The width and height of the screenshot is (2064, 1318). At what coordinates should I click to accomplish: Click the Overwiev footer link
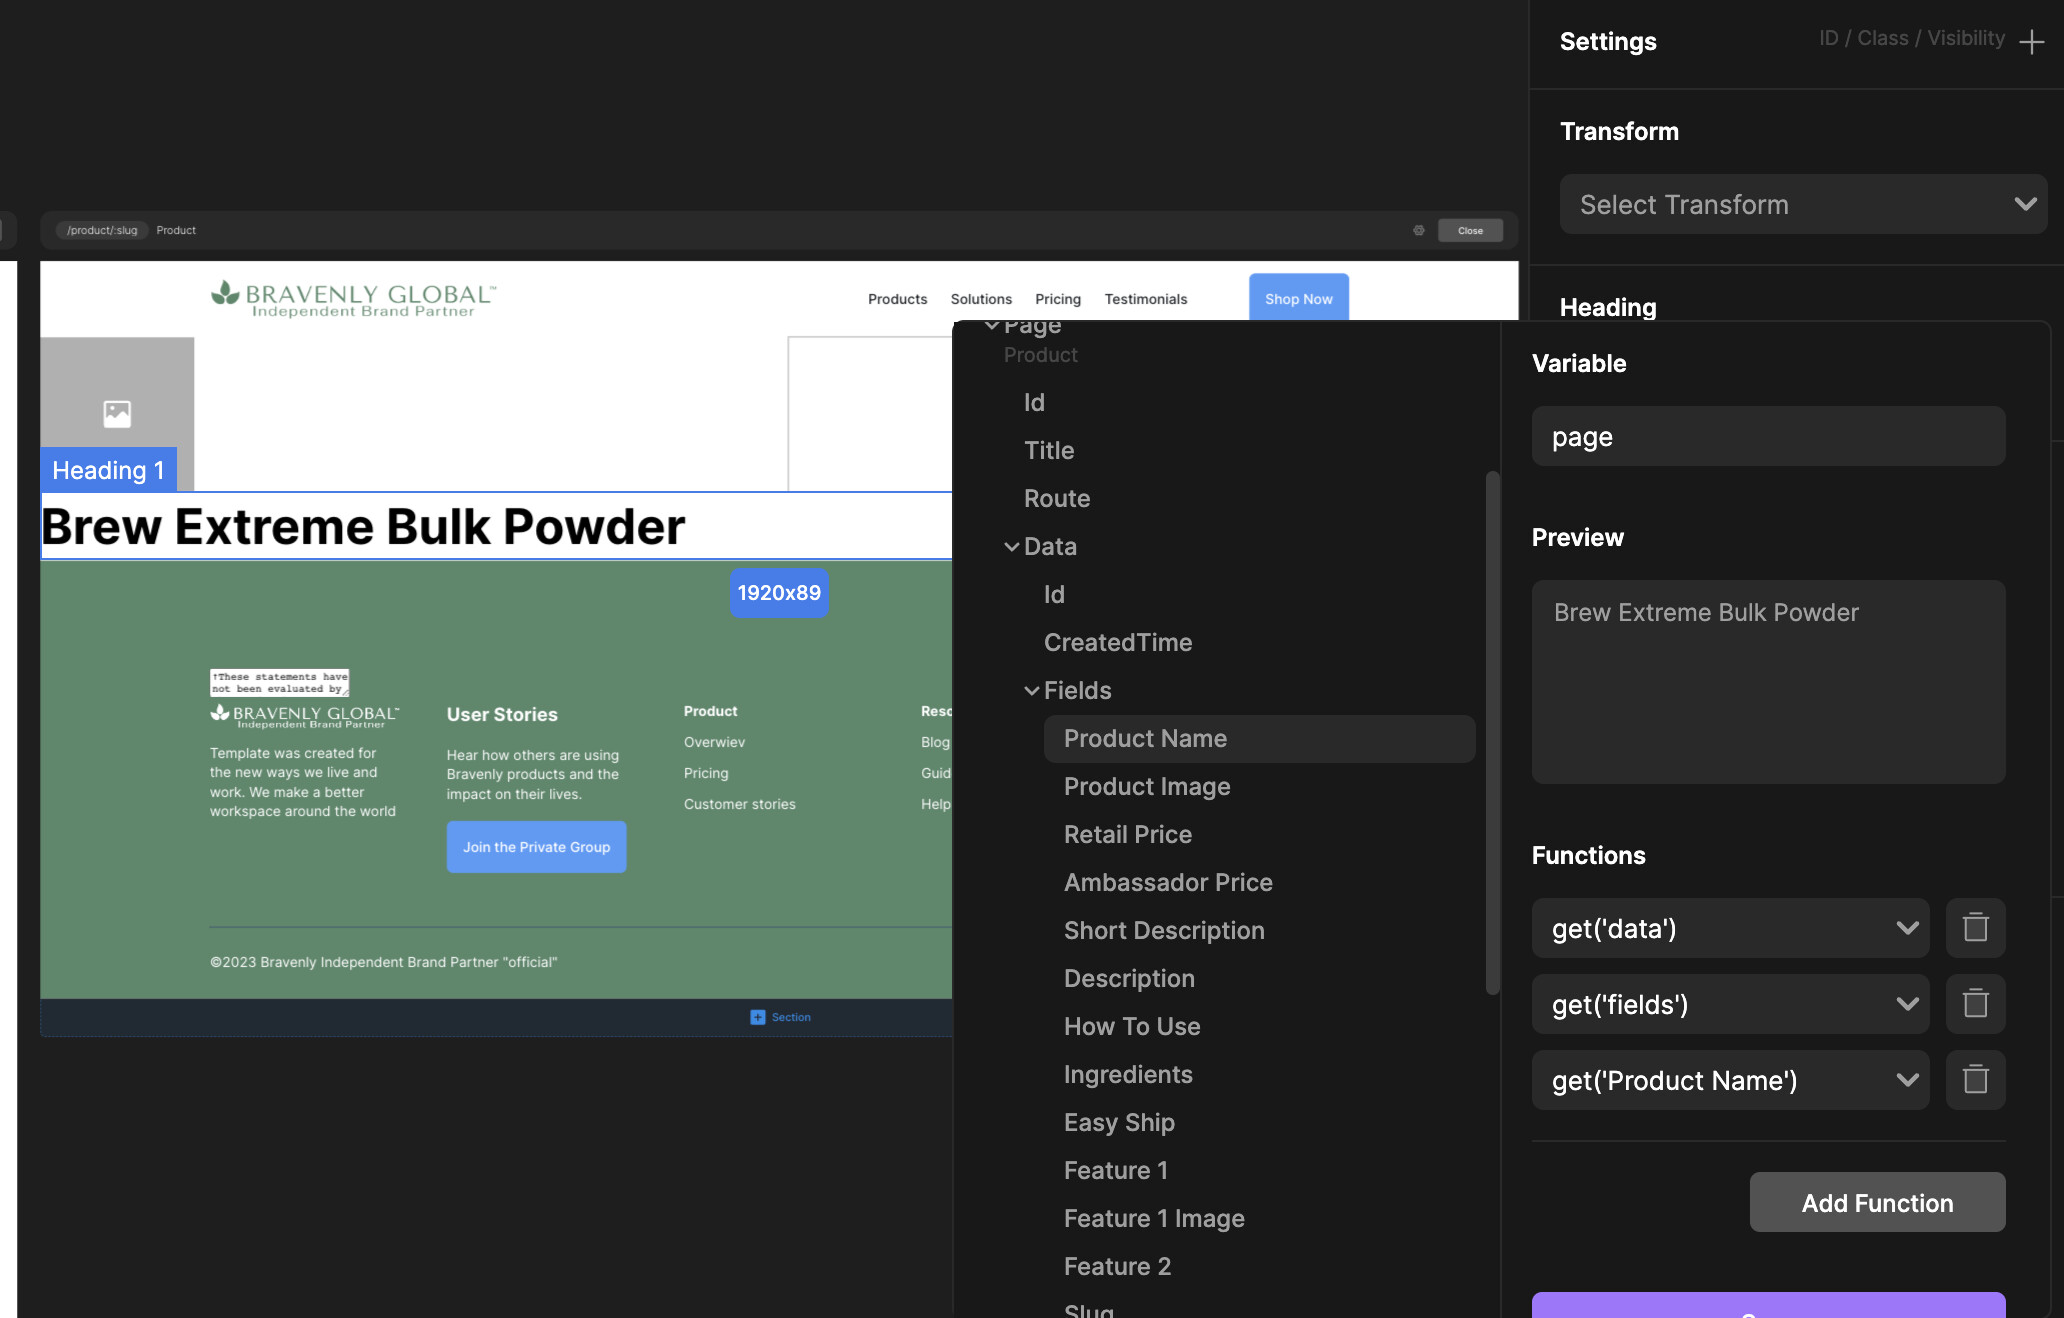(x=714, y=742)
